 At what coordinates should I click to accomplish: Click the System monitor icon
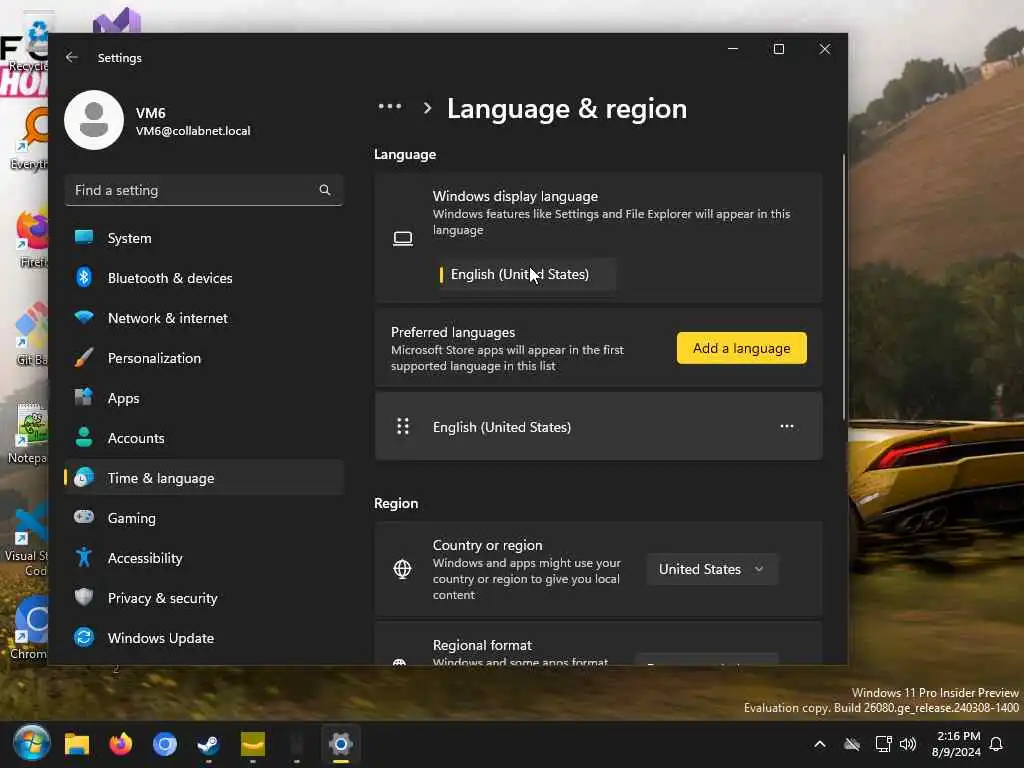coord(84,237)
